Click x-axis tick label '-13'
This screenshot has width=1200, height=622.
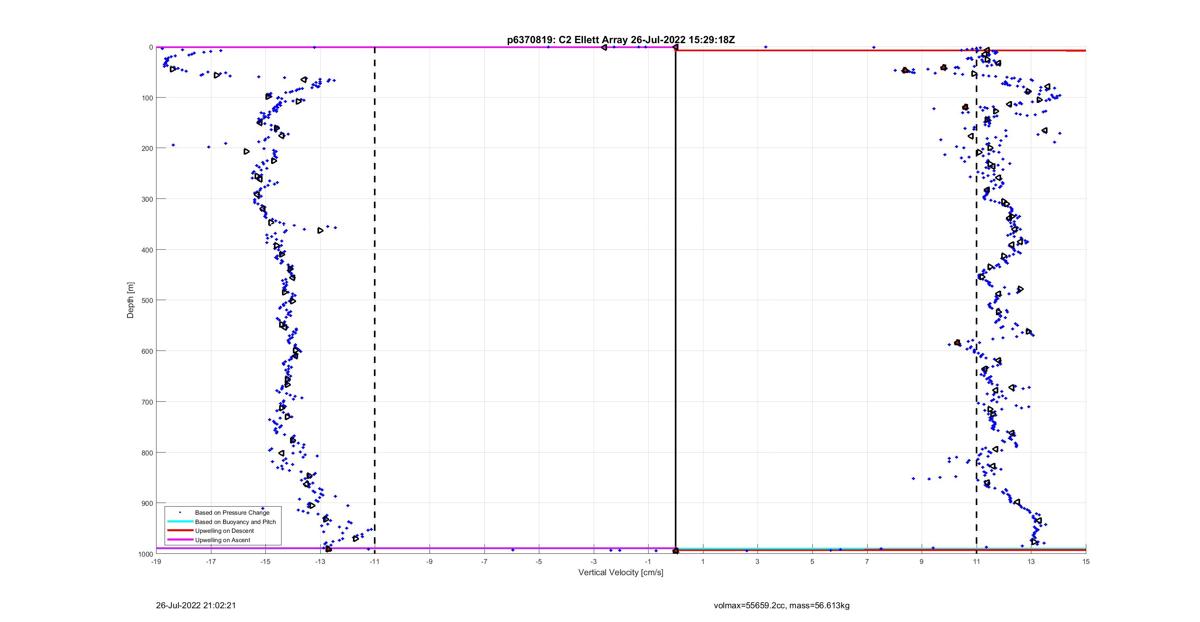tap(320, 562)
